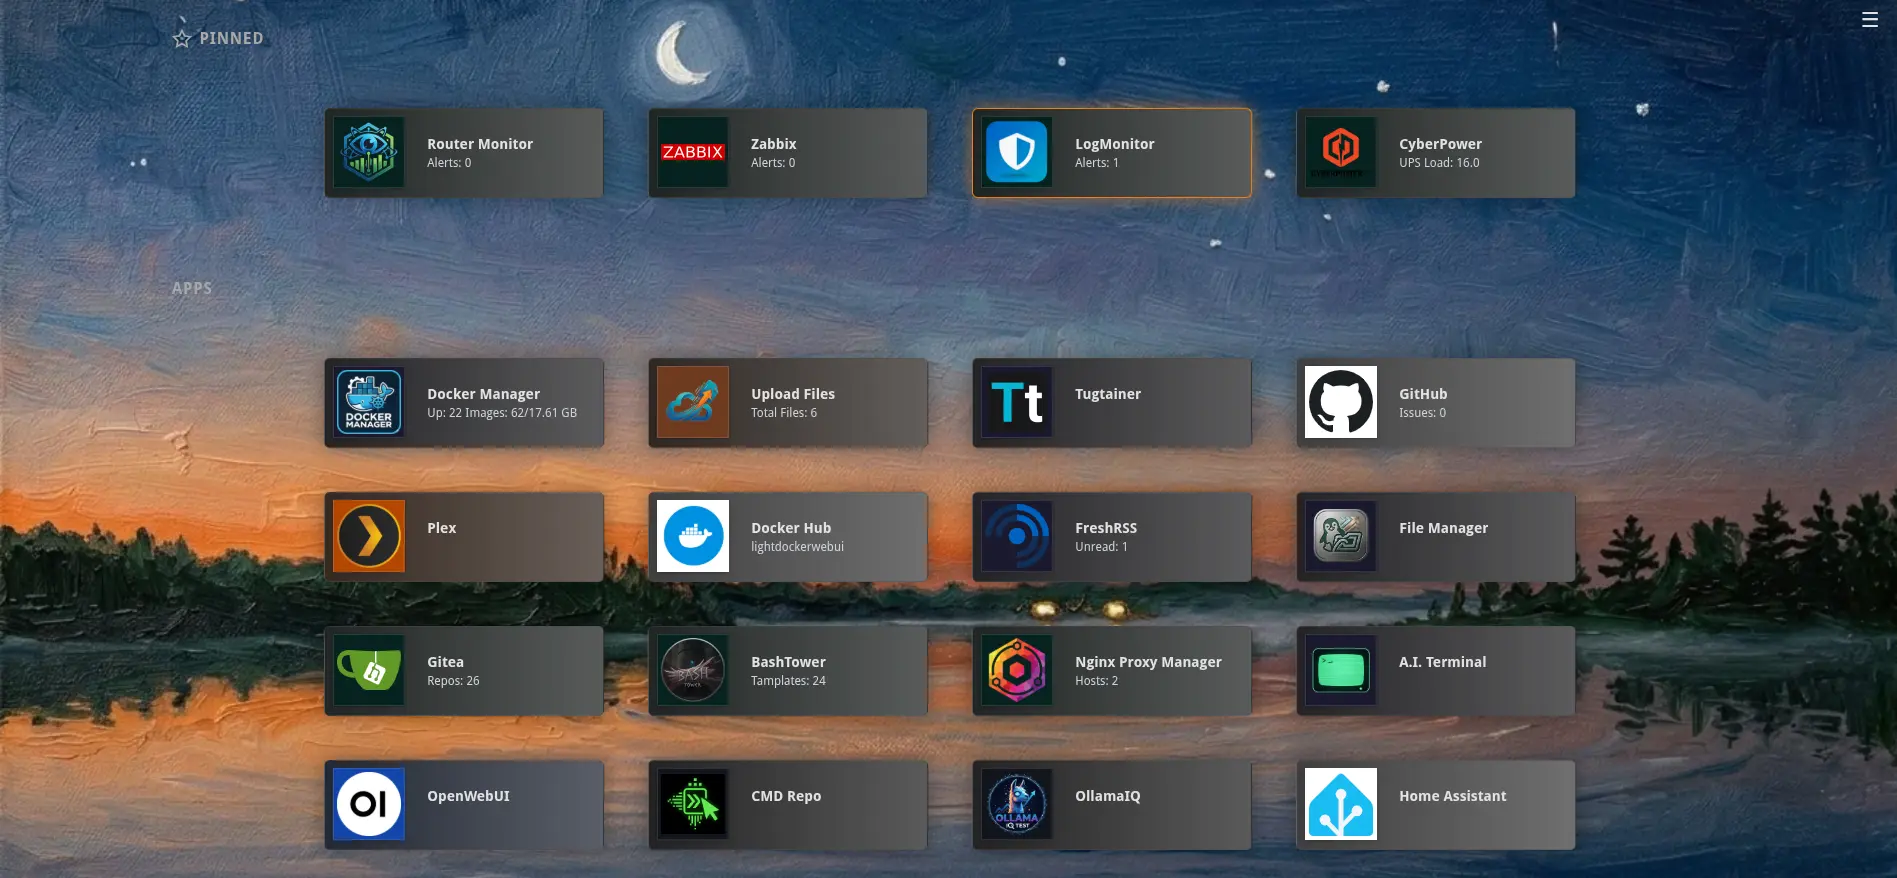
Task: Click the red ZABBIX logo icon
Action: (x=693, y=152)
